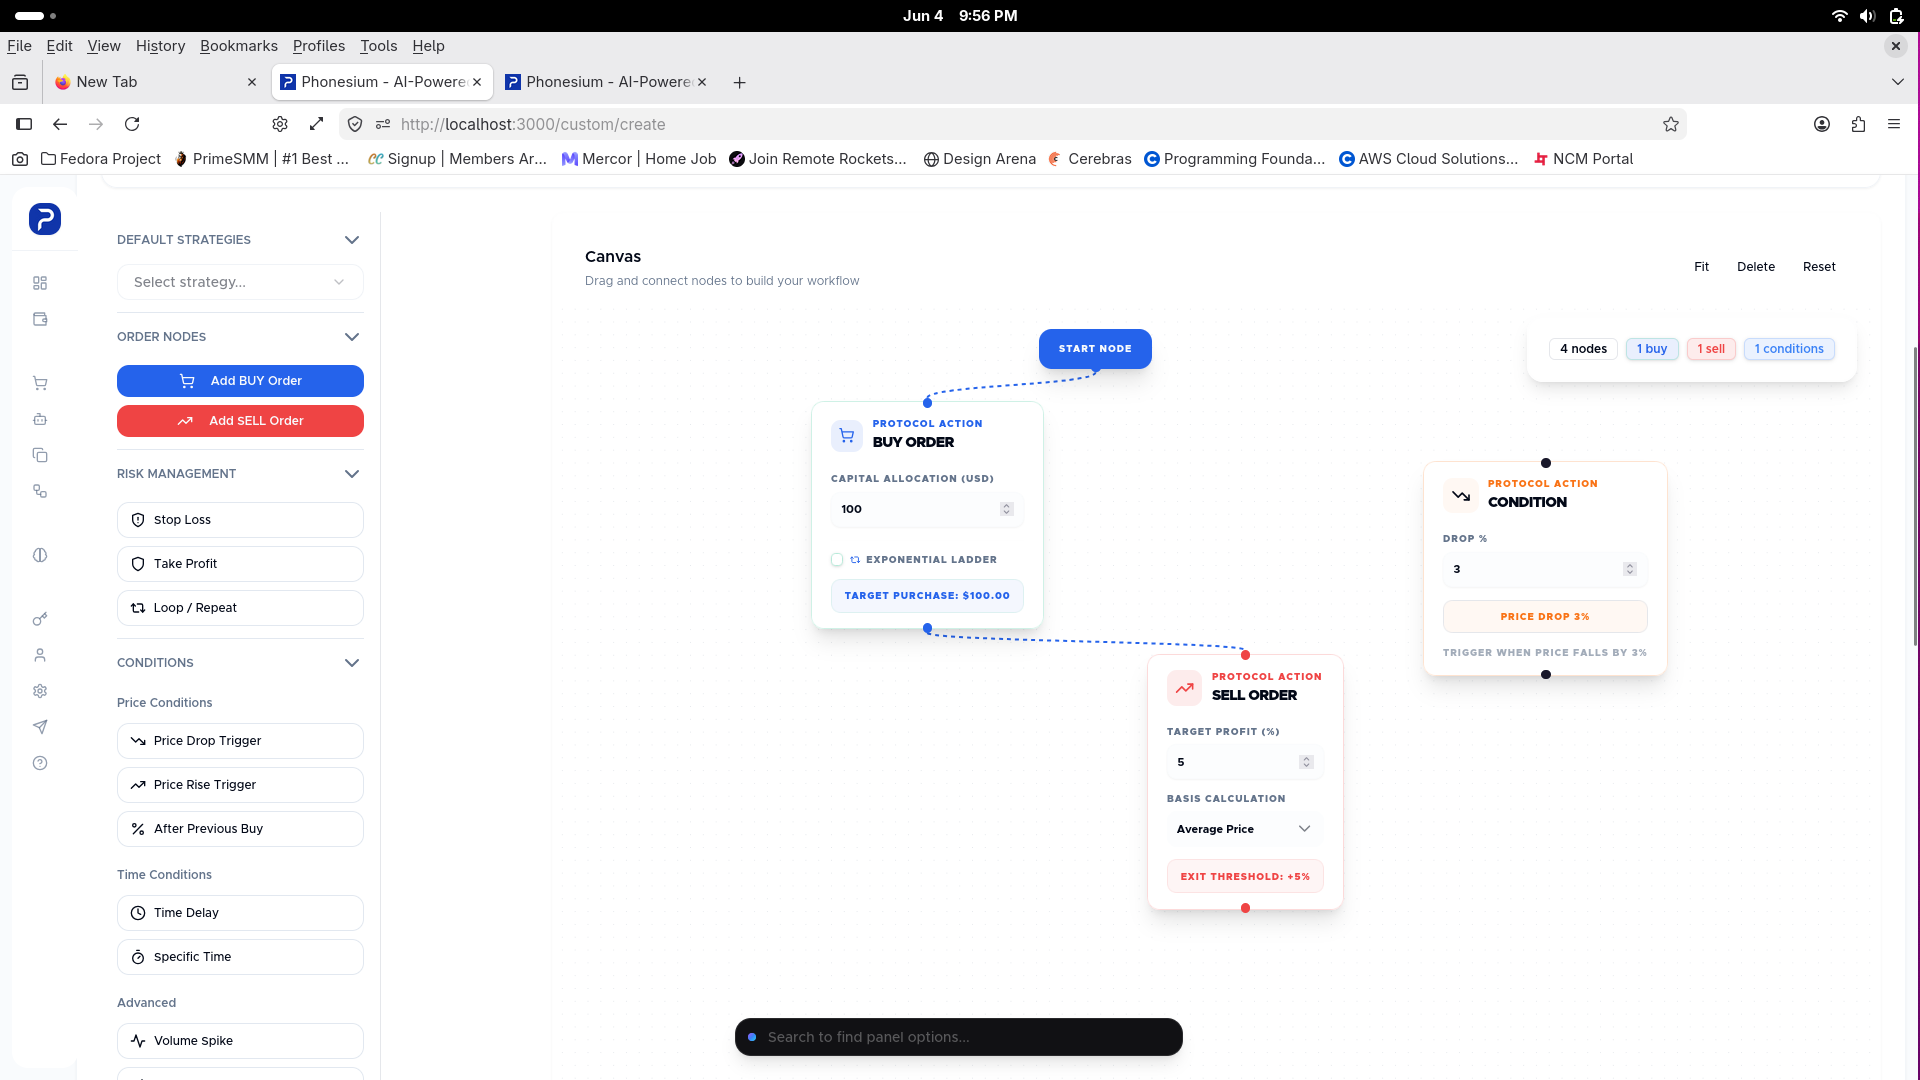Open the workflow nodes icon in sidebar
Image resolution: width=1920 pixels, height=1080 pixels.
(x=40, y=491)
